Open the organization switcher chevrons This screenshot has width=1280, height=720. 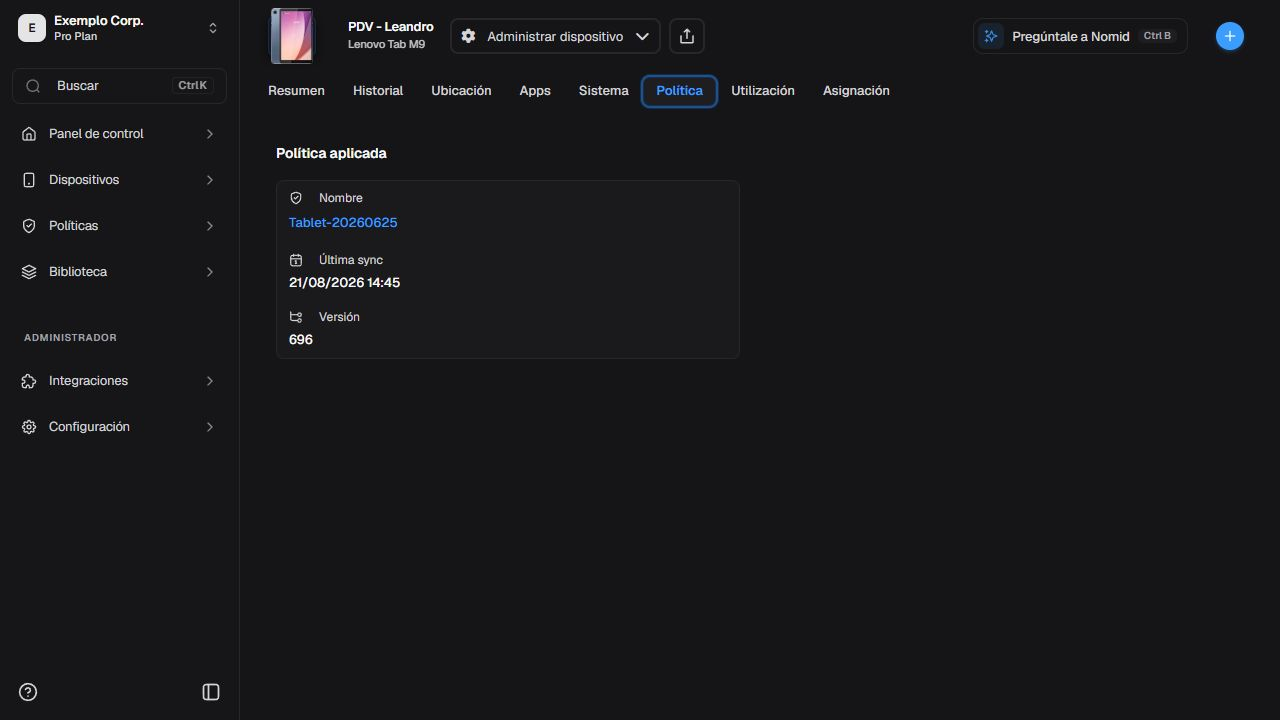tap(213, 28)
